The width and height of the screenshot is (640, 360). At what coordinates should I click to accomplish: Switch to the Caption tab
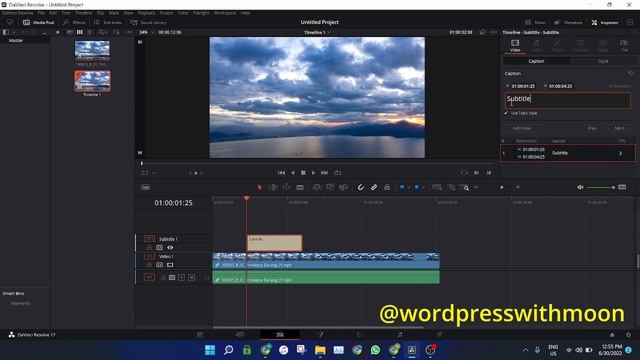click(x=536, y=61)
